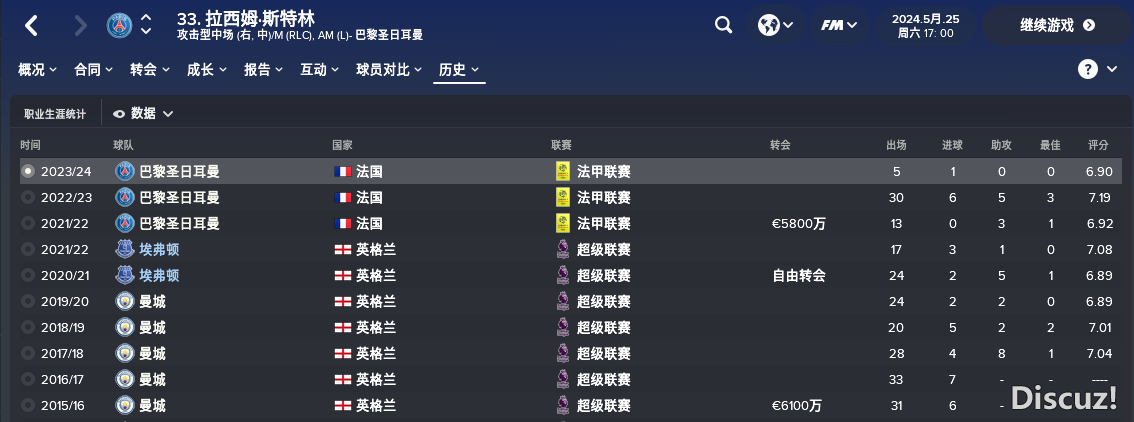The width and height of the screenshot is (1134, 422).
Task: Click the PSG club badge in header
Action: click(x=119, y=25)
